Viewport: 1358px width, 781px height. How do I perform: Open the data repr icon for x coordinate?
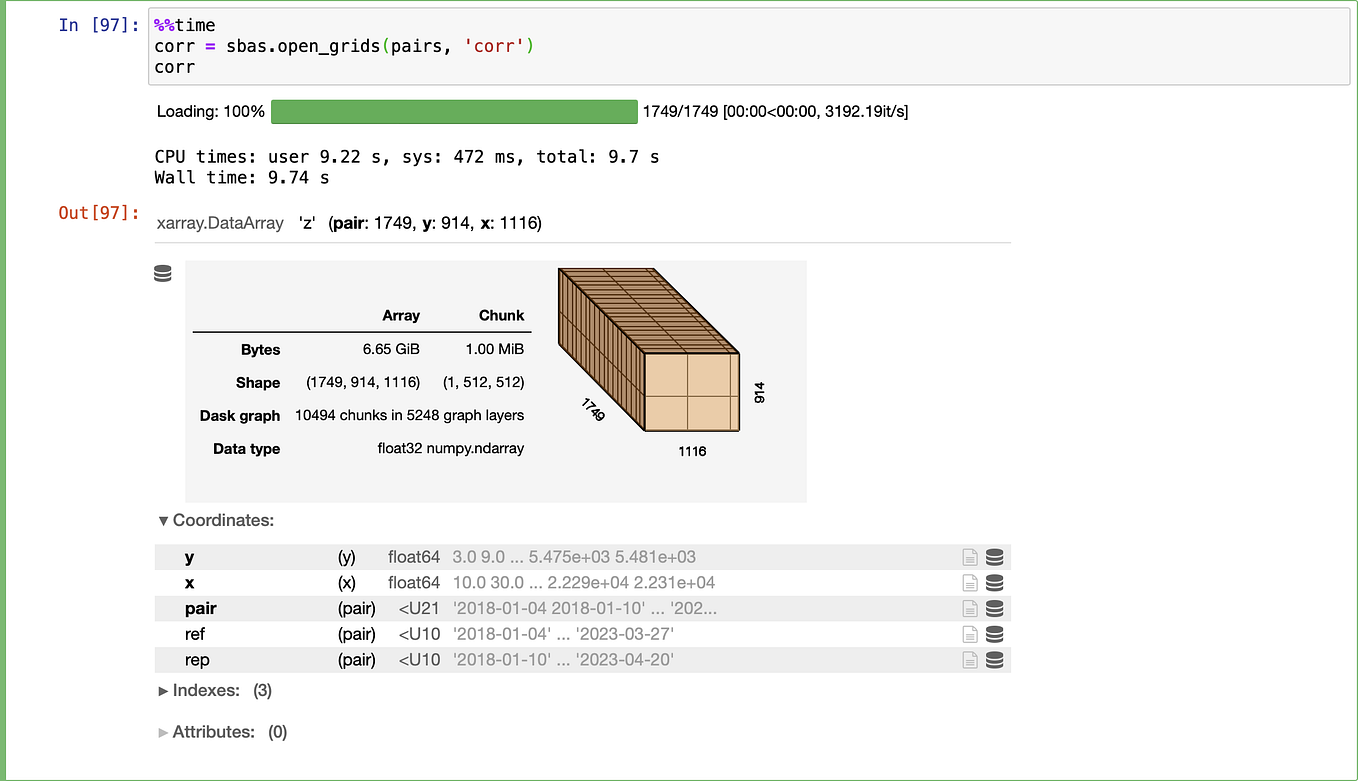point(970,583)
